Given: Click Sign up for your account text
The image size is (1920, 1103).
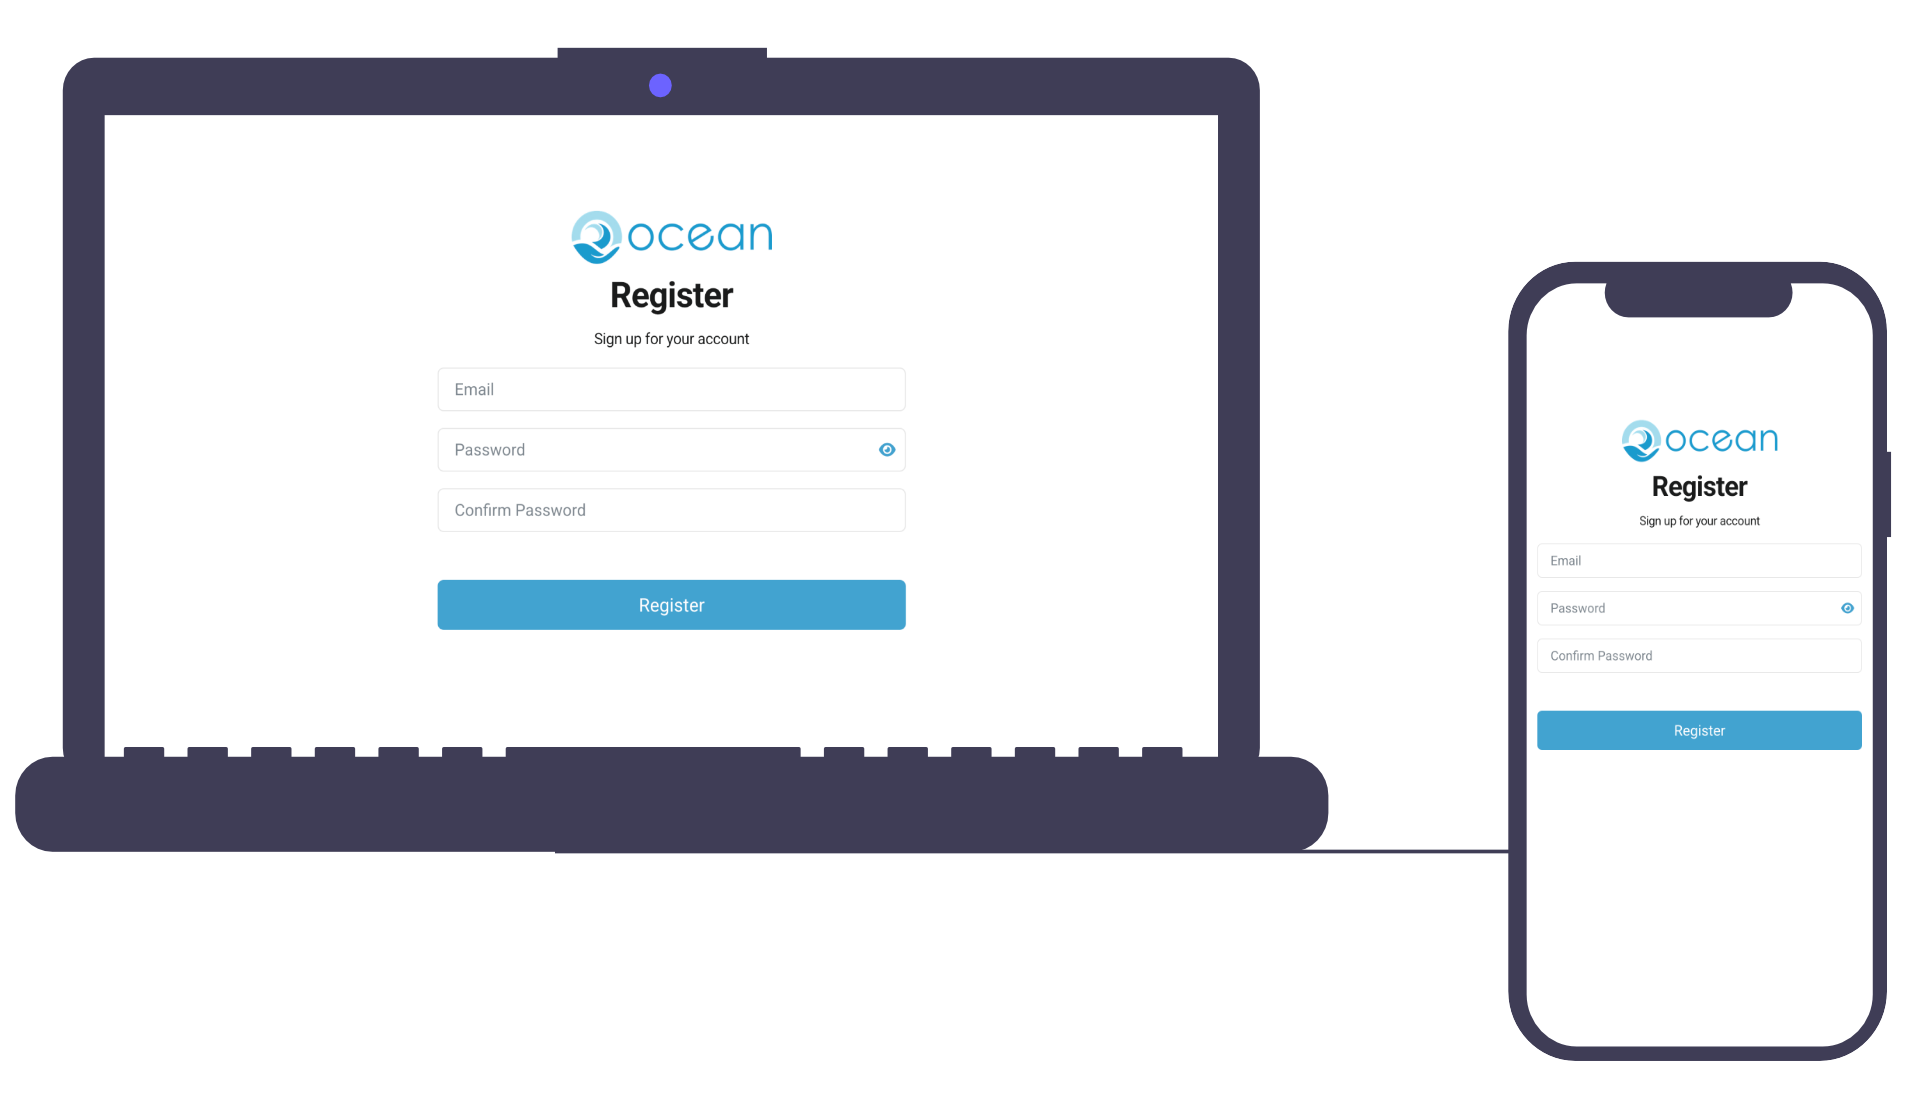Looking at the screenshot, I should 670,338.
